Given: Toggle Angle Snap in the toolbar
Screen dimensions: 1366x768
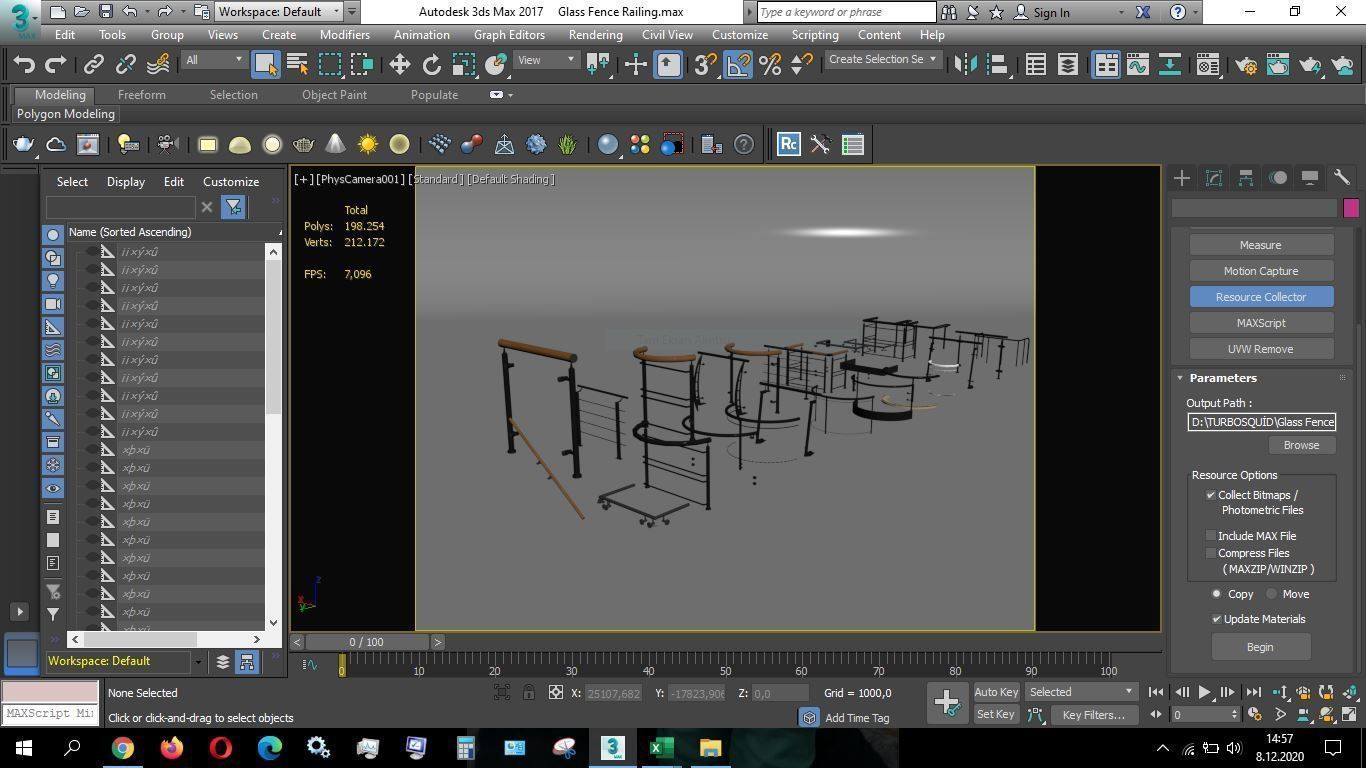Looking at the screenshot, I should pos(737,65).
